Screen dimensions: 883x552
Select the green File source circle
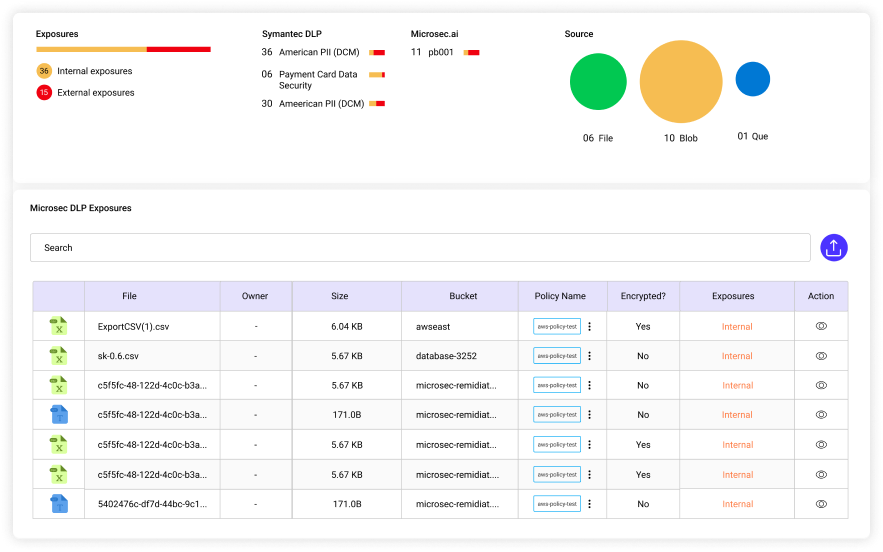[x=598, y=82]
